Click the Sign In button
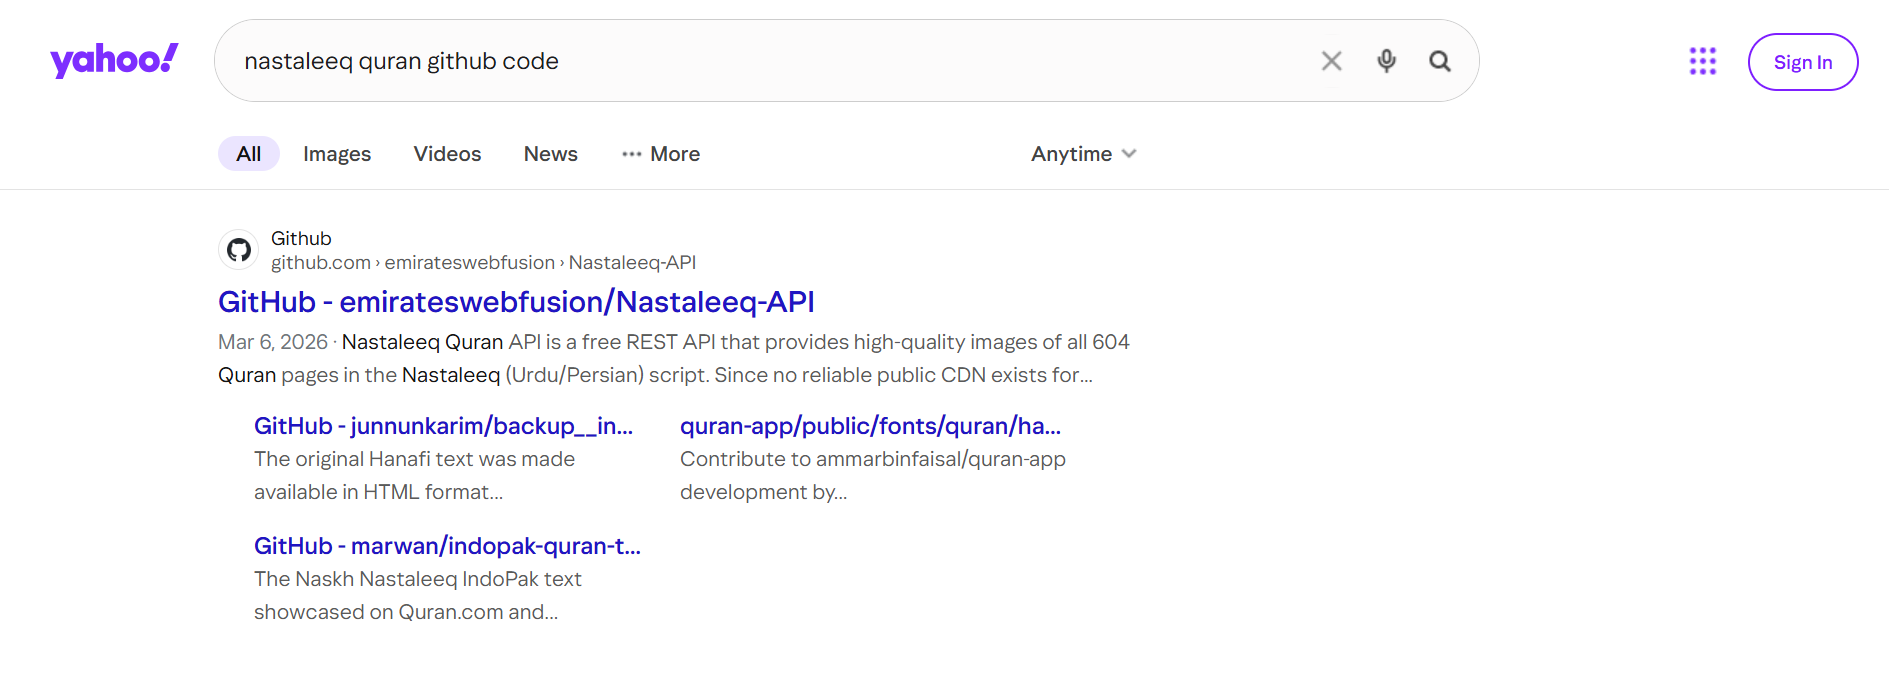 click(1802, 62)
